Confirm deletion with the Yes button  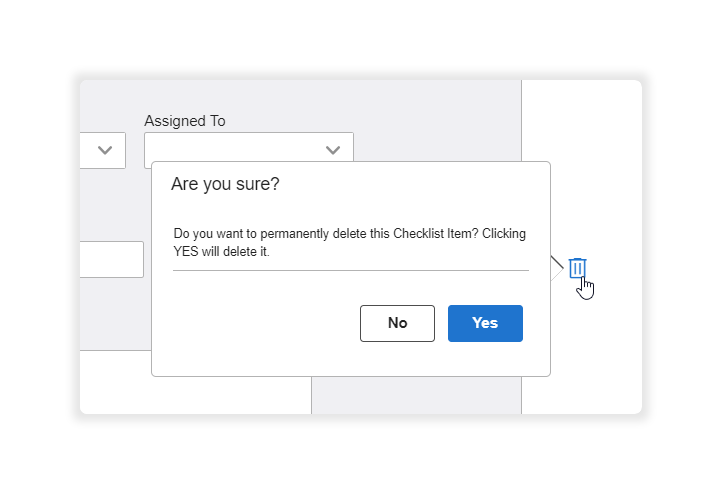click(x=485, y=323)
